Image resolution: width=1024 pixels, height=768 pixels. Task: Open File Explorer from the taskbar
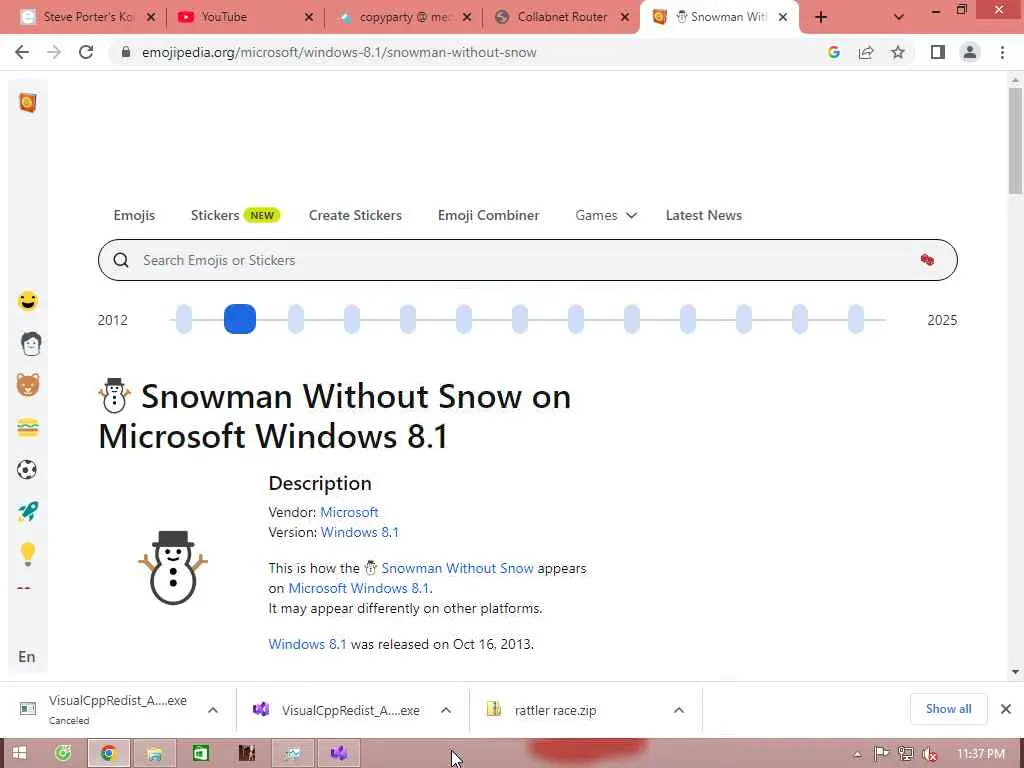[154, 754]
